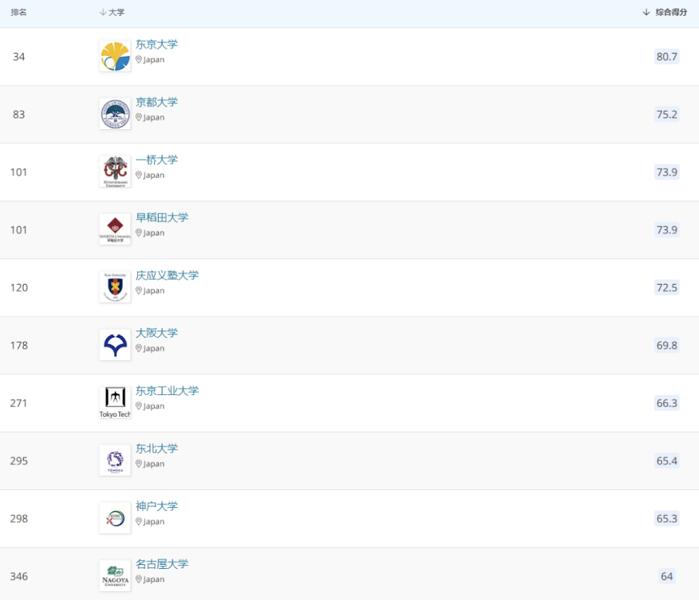Click the Tohoku University logo

pos(115,460)
